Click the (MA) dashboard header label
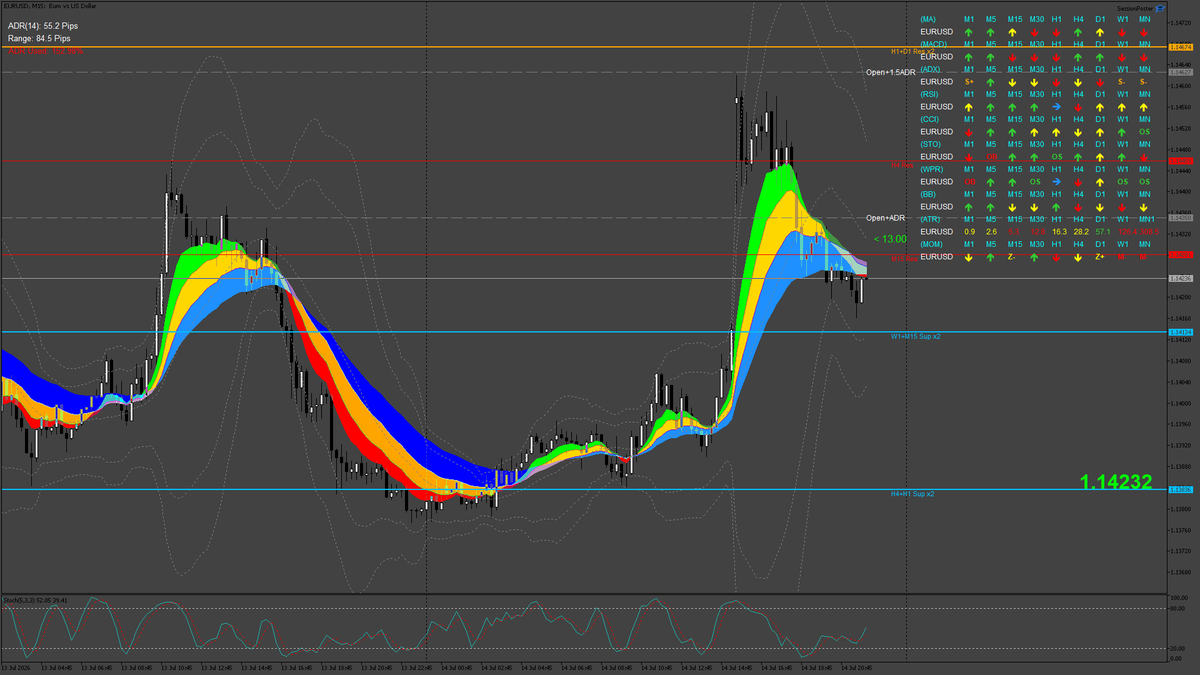The image size is (1200, 675). tap(928, 19)
